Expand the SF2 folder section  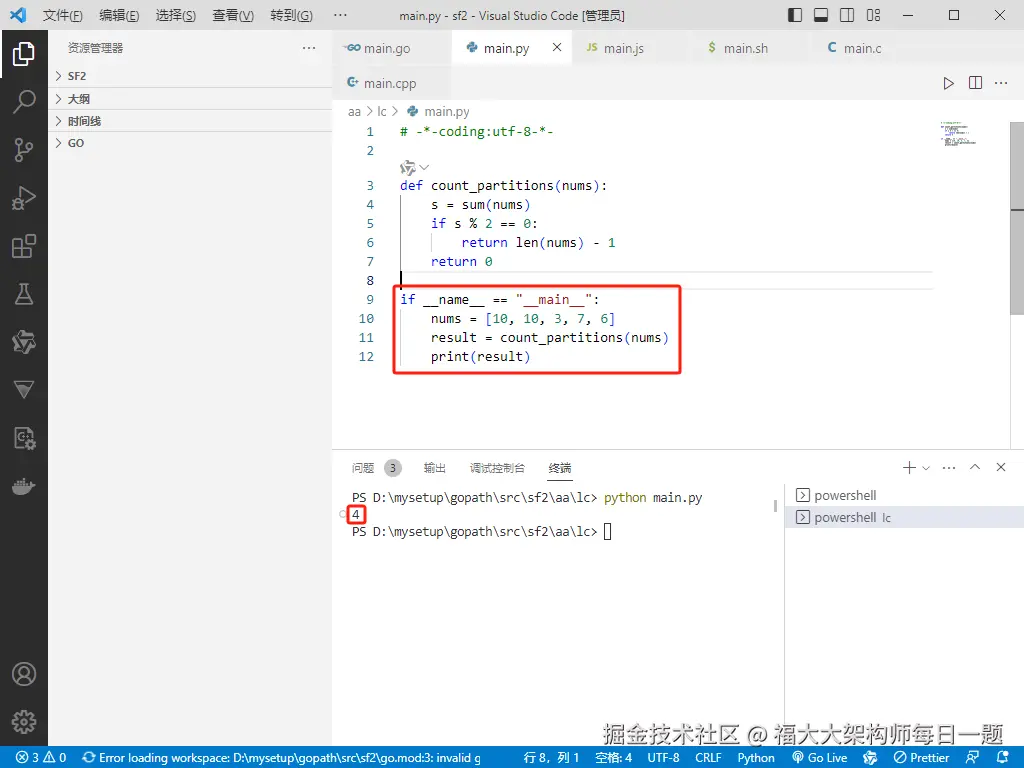click(190, 76)
